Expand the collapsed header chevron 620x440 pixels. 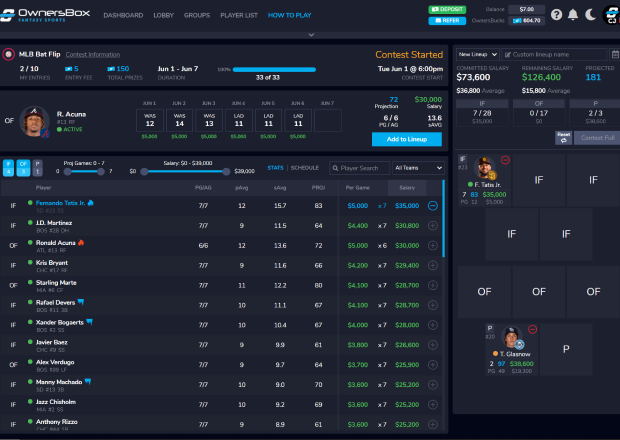pyautogui.click(x=311, y=35)
